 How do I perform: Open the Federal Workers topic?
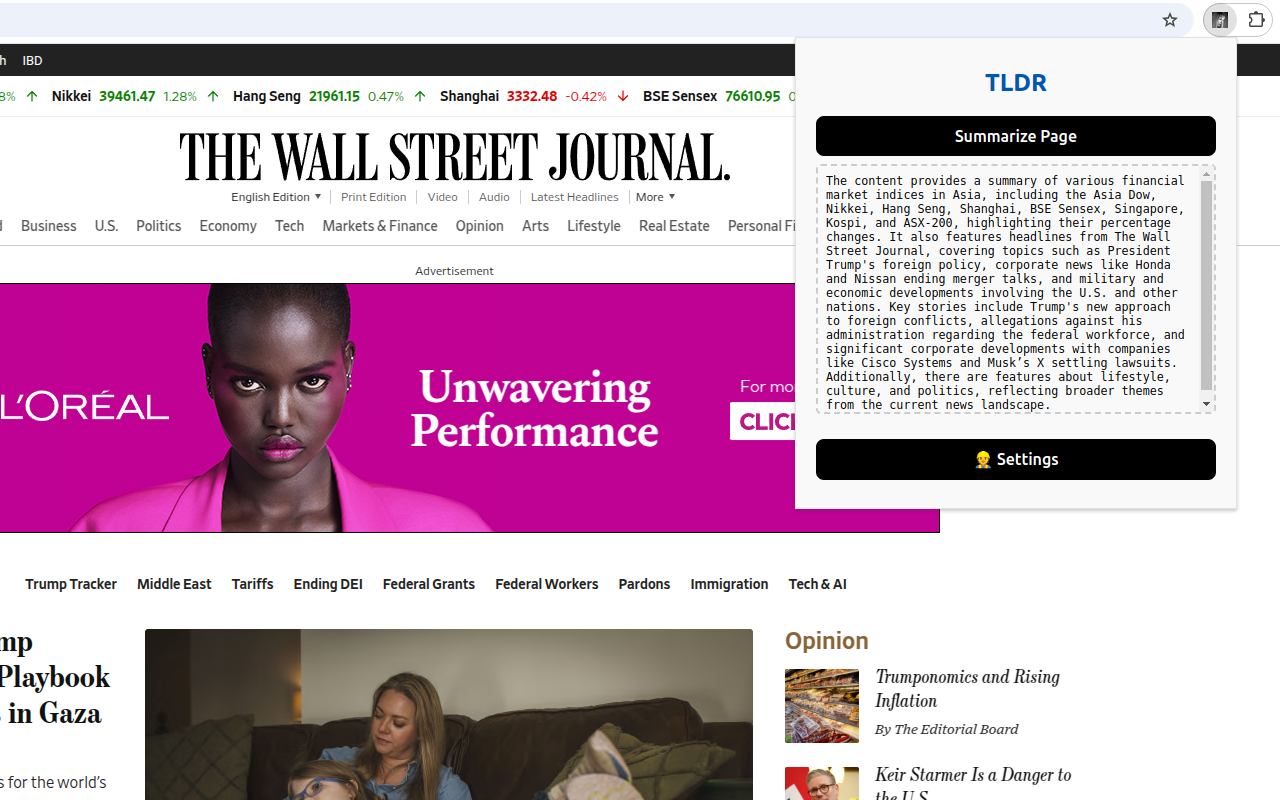pos(547,584)
